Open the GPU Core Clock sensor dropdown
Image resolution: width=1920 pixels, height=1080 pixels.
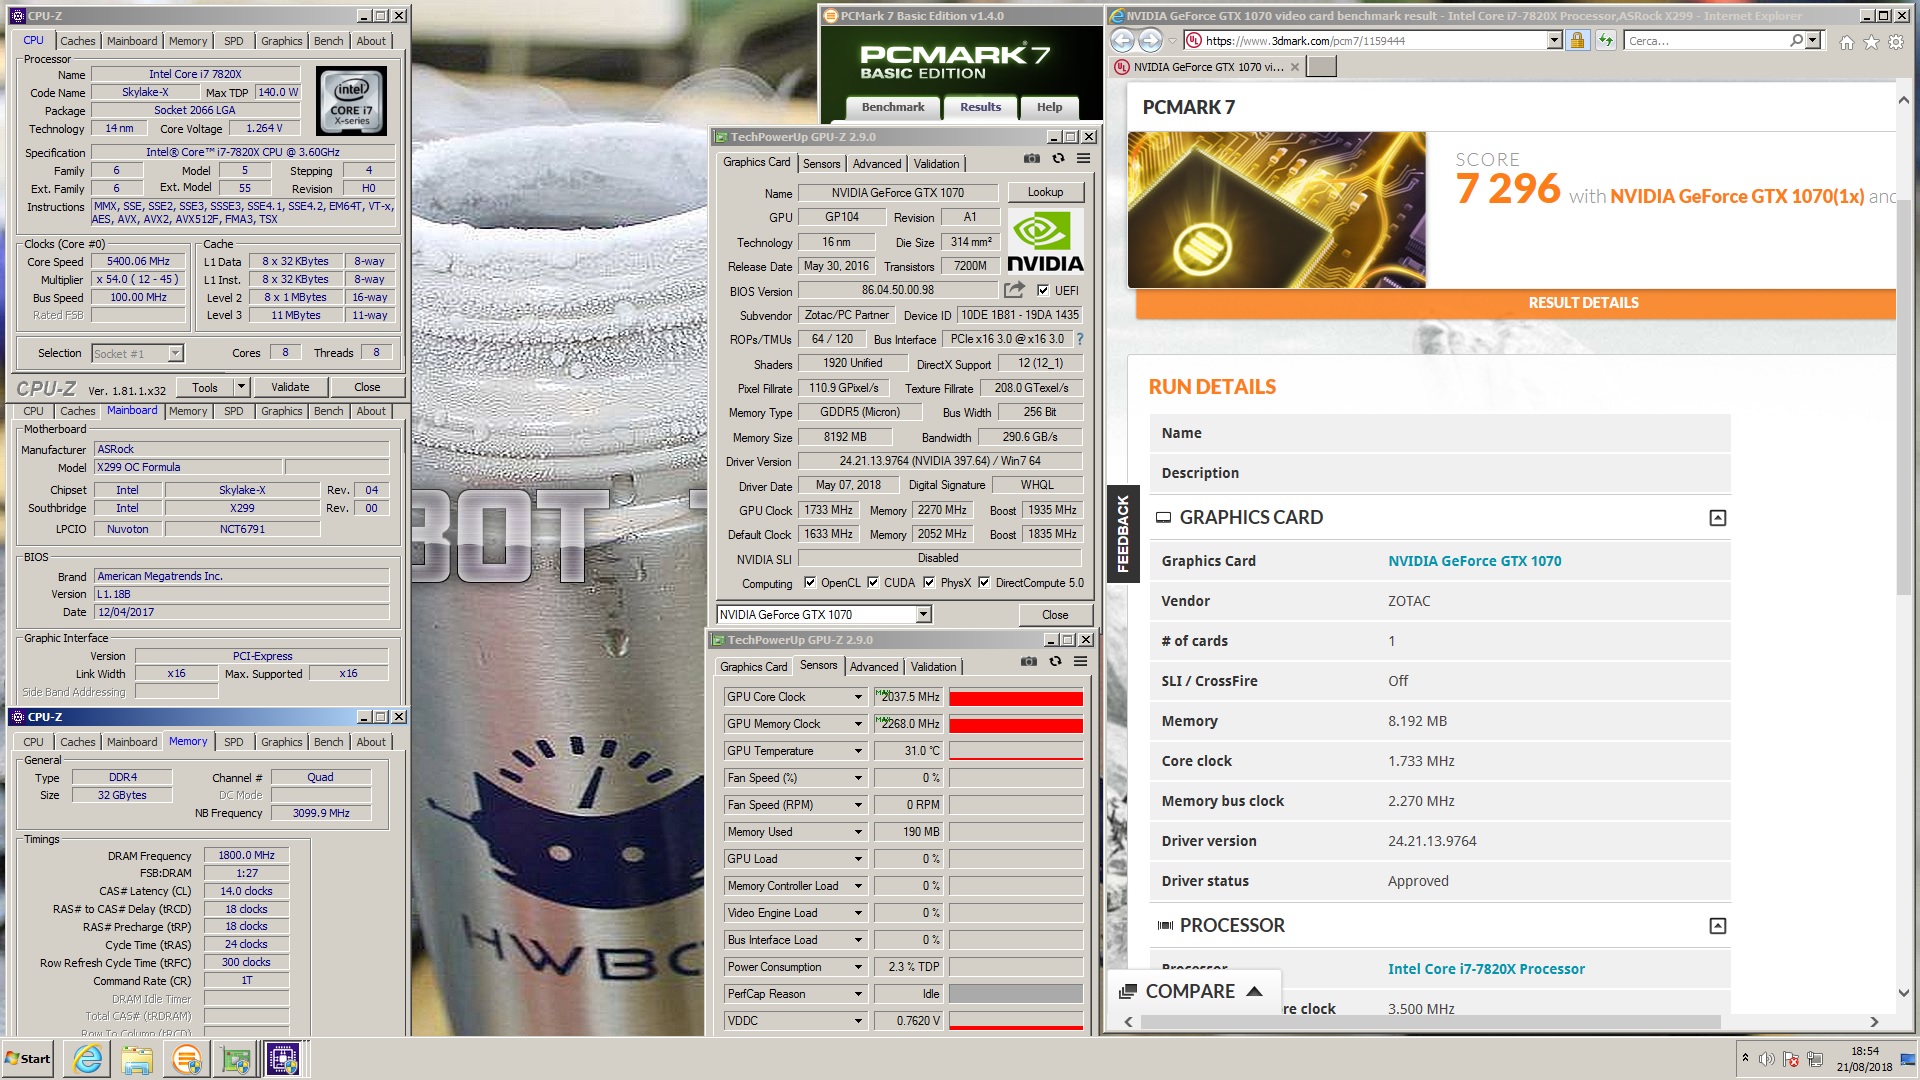[x=858, y=697]
